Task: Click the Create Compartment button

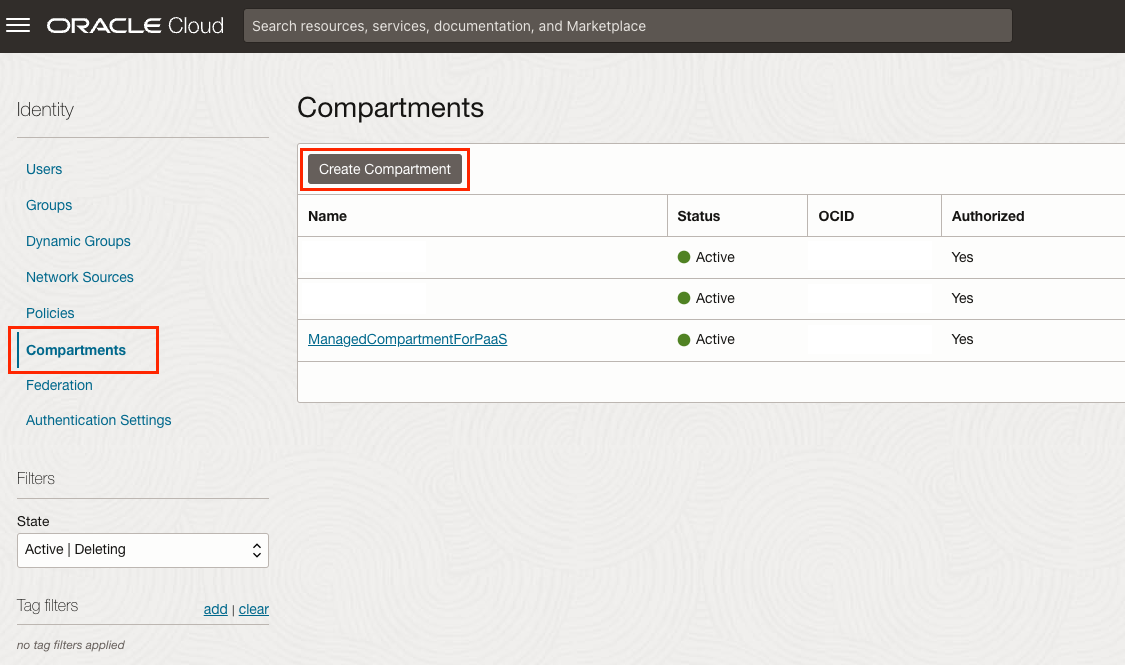Action: pos(385,169)
